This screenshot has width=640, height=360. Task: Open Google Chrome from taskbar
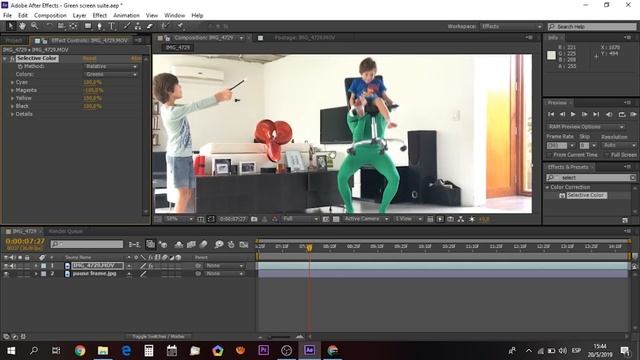[80, 350]
